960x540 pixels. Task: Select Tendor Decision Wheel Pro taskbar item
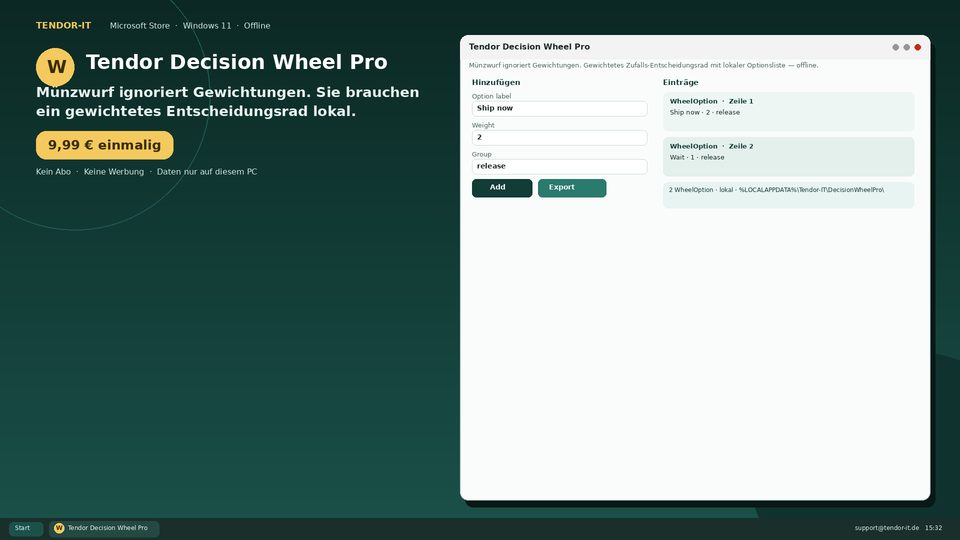pos(104,528)
